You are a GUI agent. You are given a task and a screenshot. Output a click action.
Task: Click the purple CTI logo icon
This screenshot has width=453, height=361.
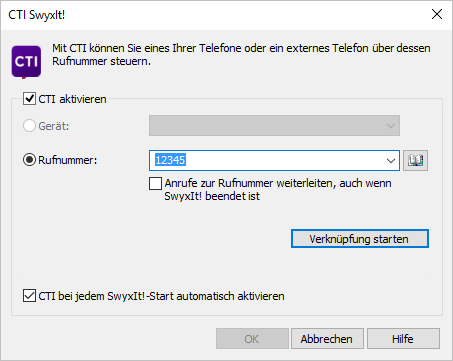pos(26,62)
